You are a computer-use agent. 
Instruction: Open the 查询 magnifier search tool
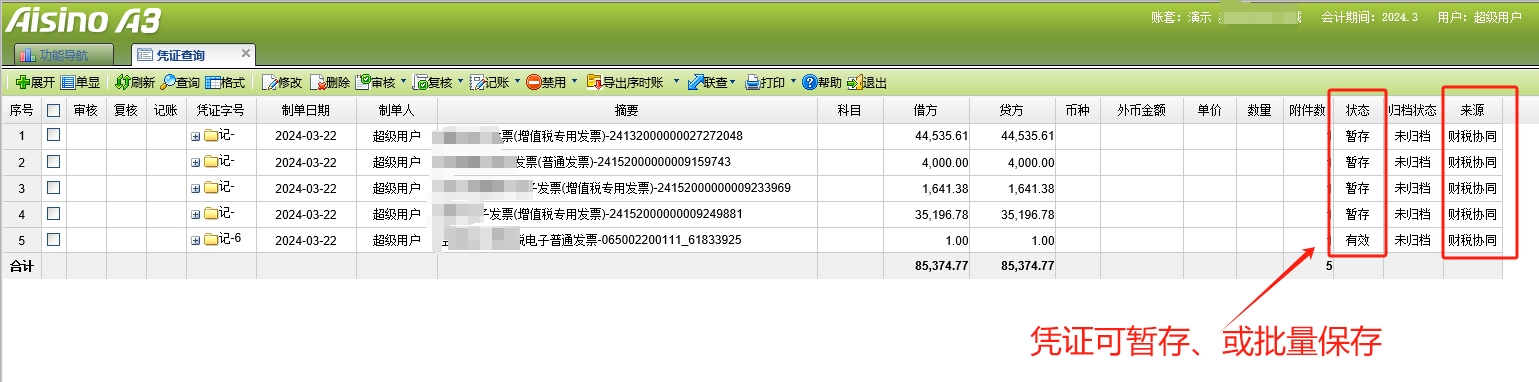[x=168, y=82]
